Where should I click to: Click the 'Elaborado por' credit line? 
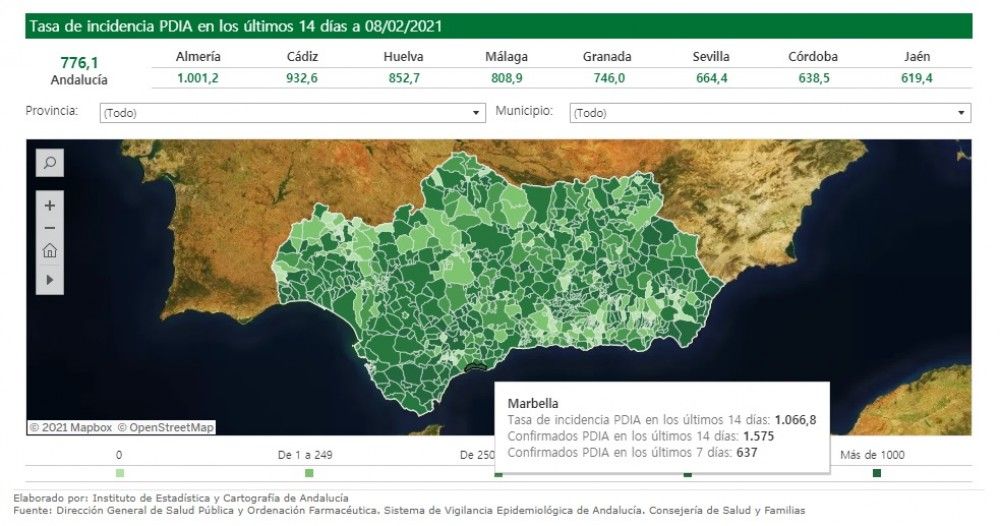181,498
